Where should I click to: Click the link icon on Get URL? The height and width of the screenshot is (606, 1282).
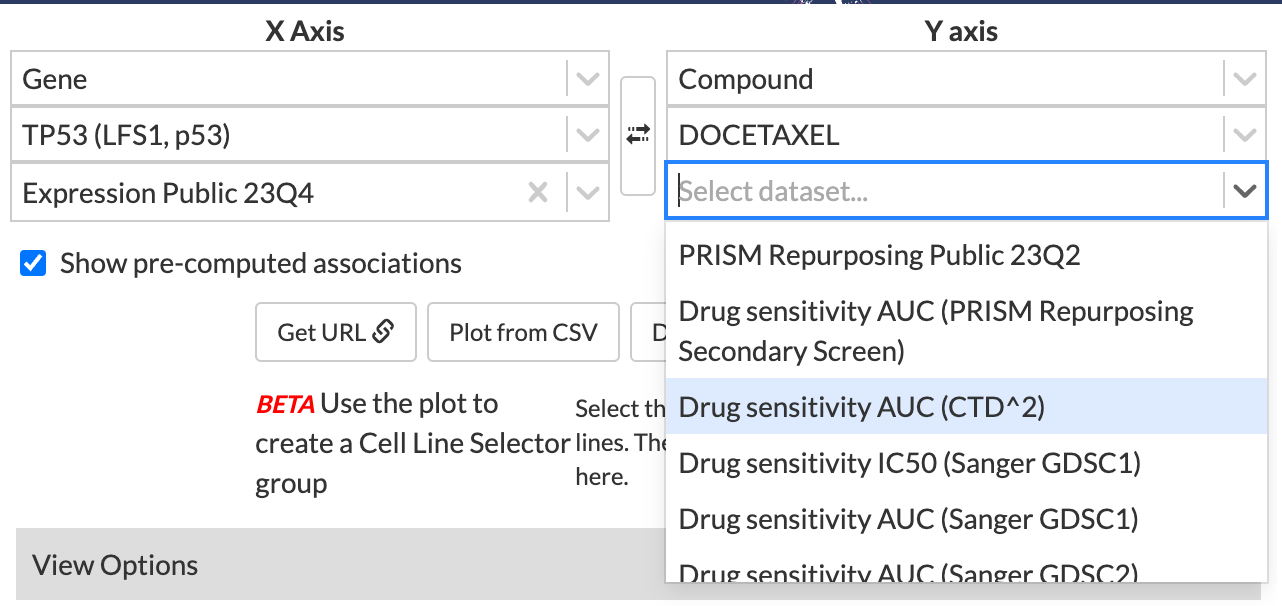click(x=383, y=332)
